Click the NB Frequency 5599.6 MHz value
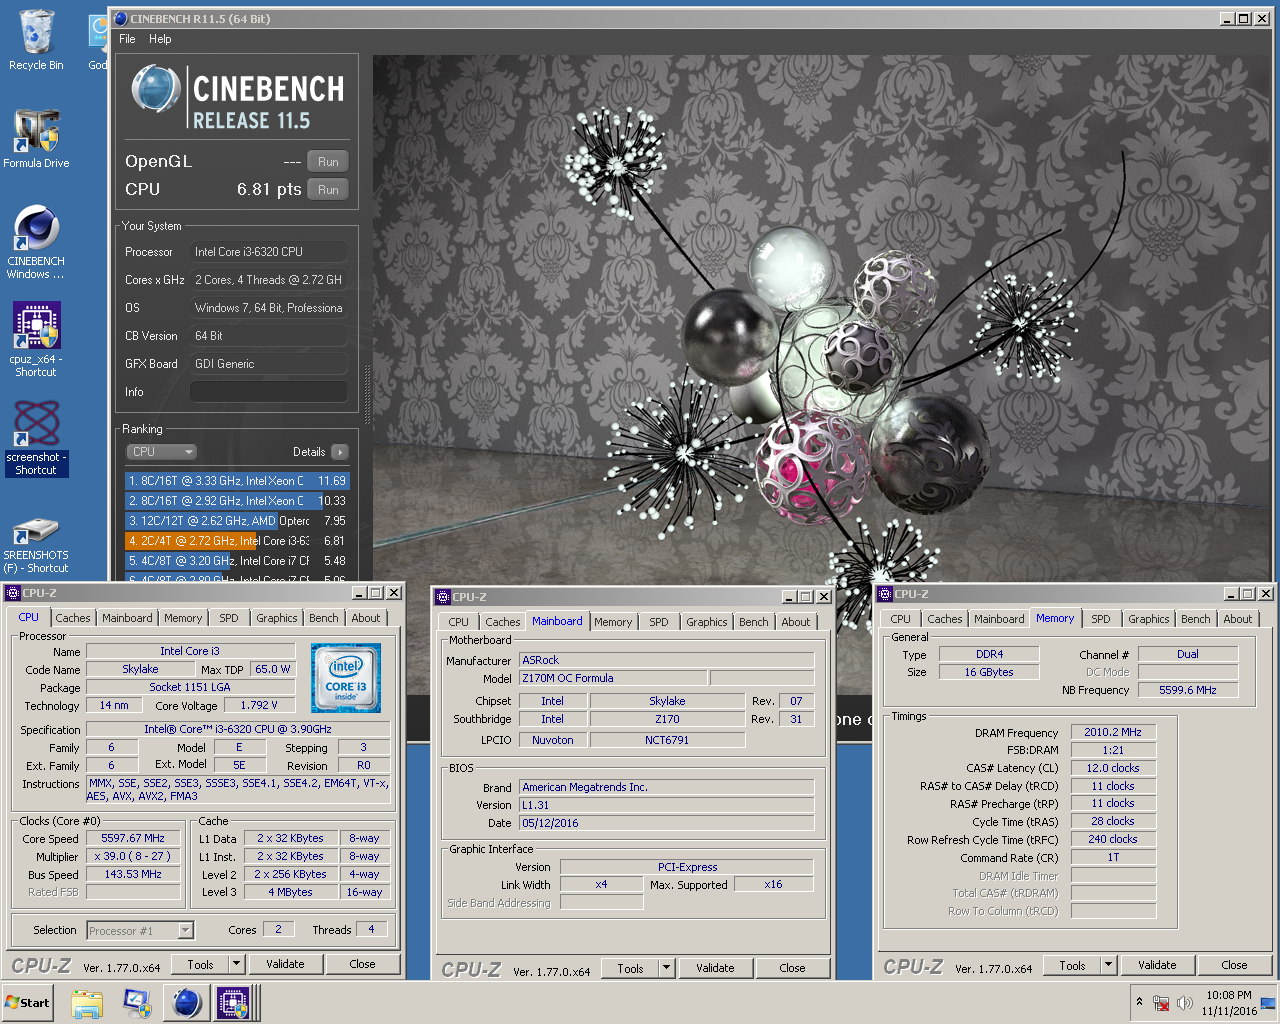1280x1024 pixels. [1188, 690]
